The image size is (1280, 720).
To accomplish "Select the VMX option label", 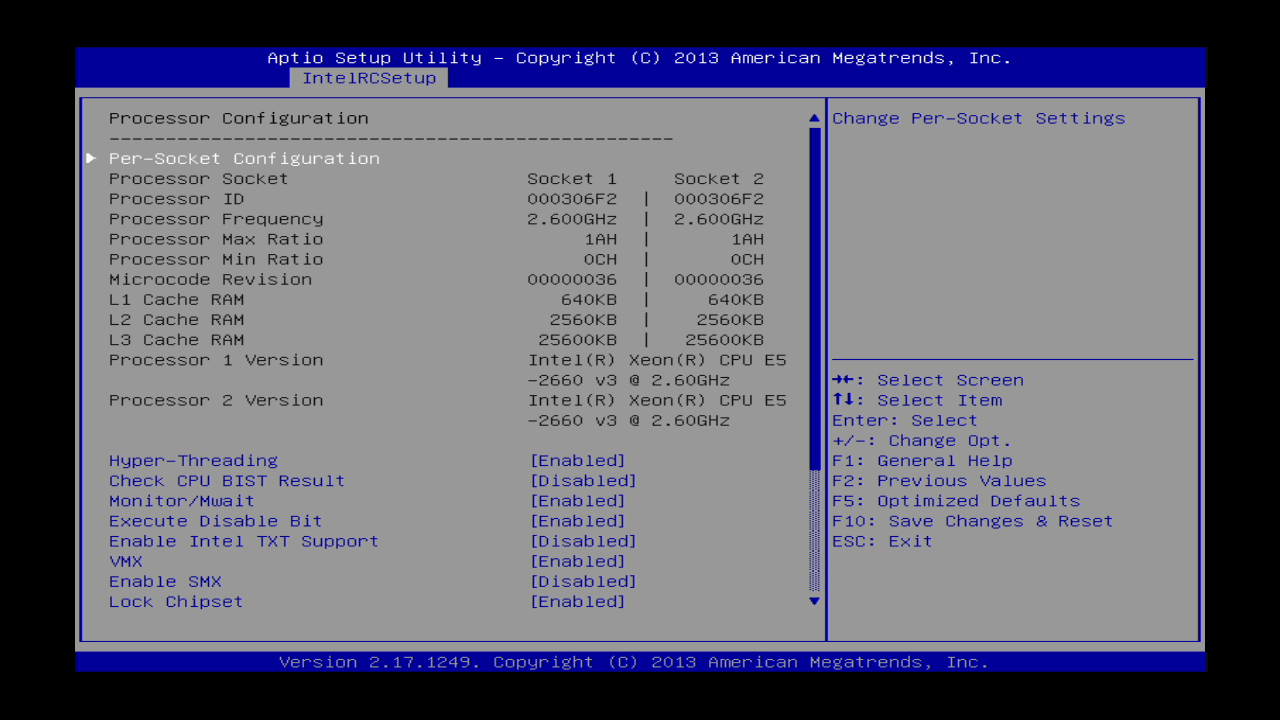I will click(x=126, y=561).
